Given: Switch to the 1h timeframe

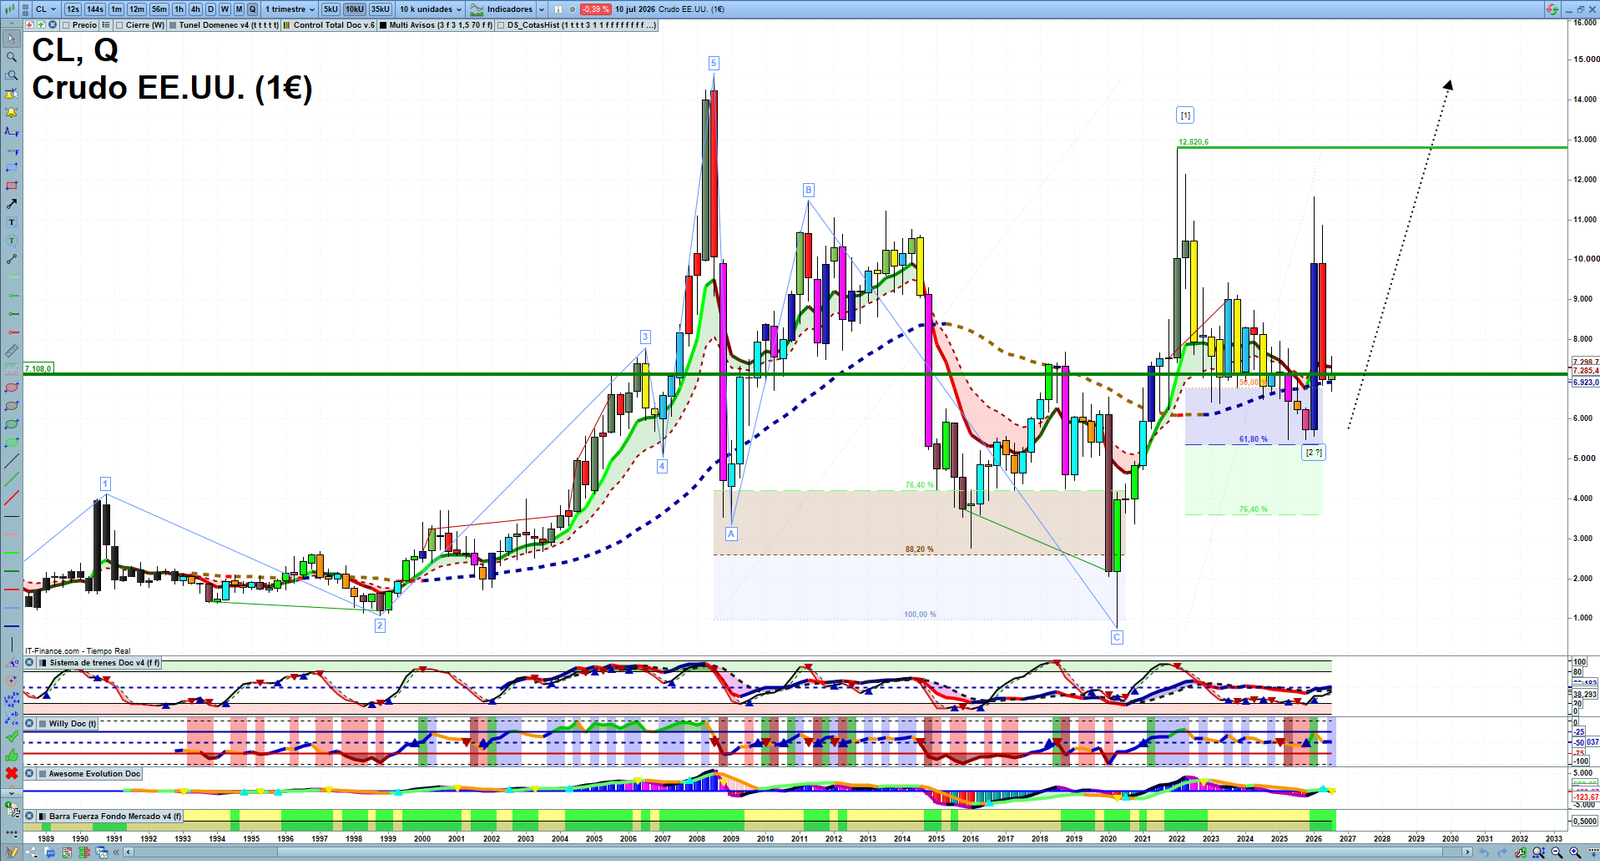Looking at the screenshot, I should coord(179,9).
